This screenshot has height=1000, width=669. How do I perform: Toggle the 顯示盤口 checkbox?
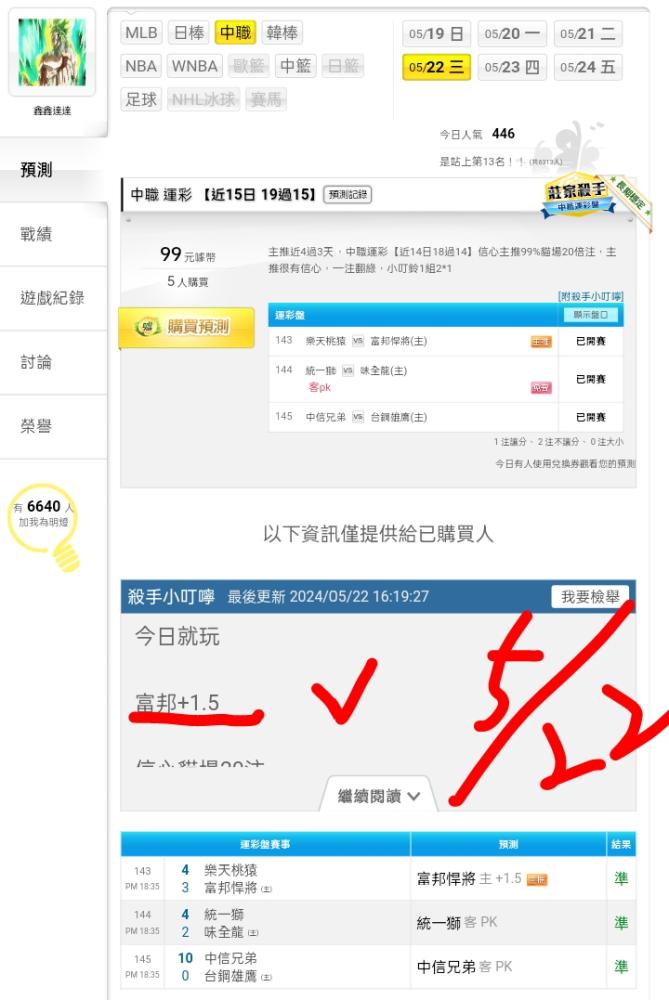click(591, 315)
